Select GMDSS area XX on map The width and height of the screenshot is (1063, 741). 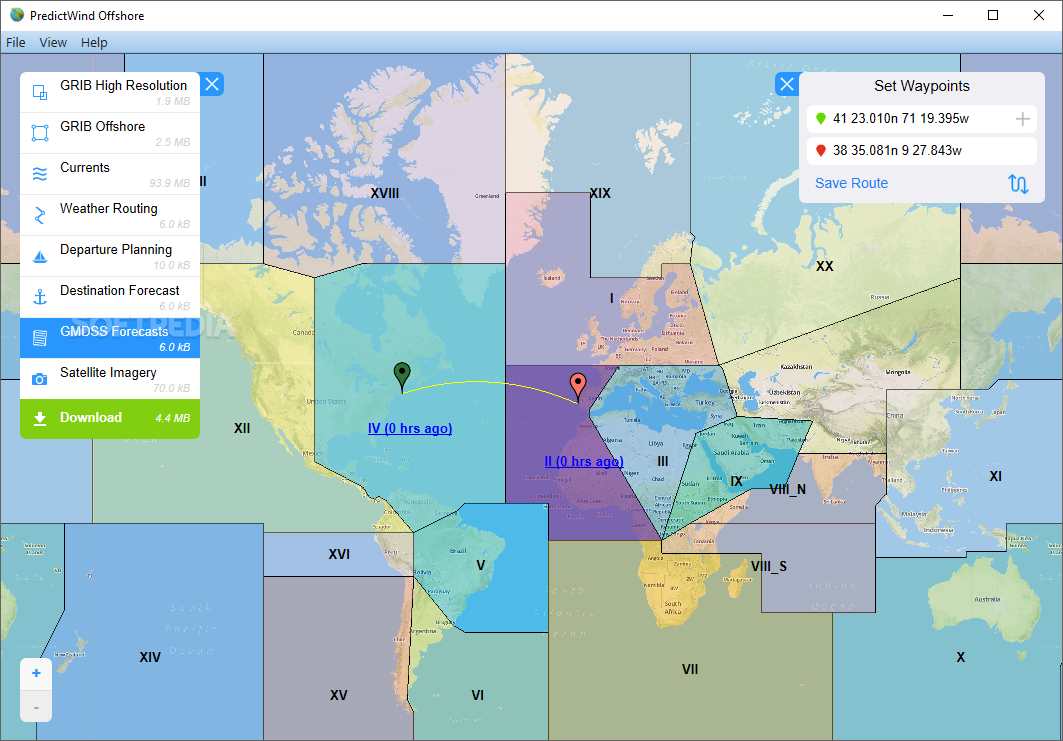pyautogui.click(x=824, y=266)
